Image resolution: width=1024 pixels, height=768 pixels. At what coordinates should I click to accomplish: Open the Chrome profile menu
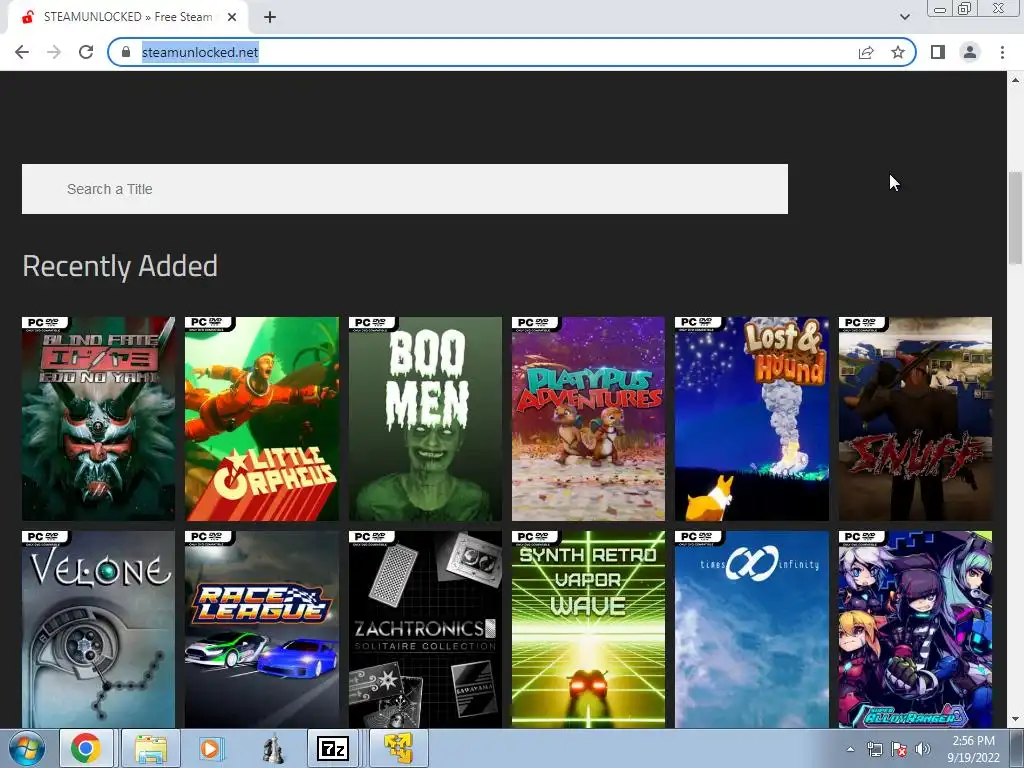pos(970,52)
